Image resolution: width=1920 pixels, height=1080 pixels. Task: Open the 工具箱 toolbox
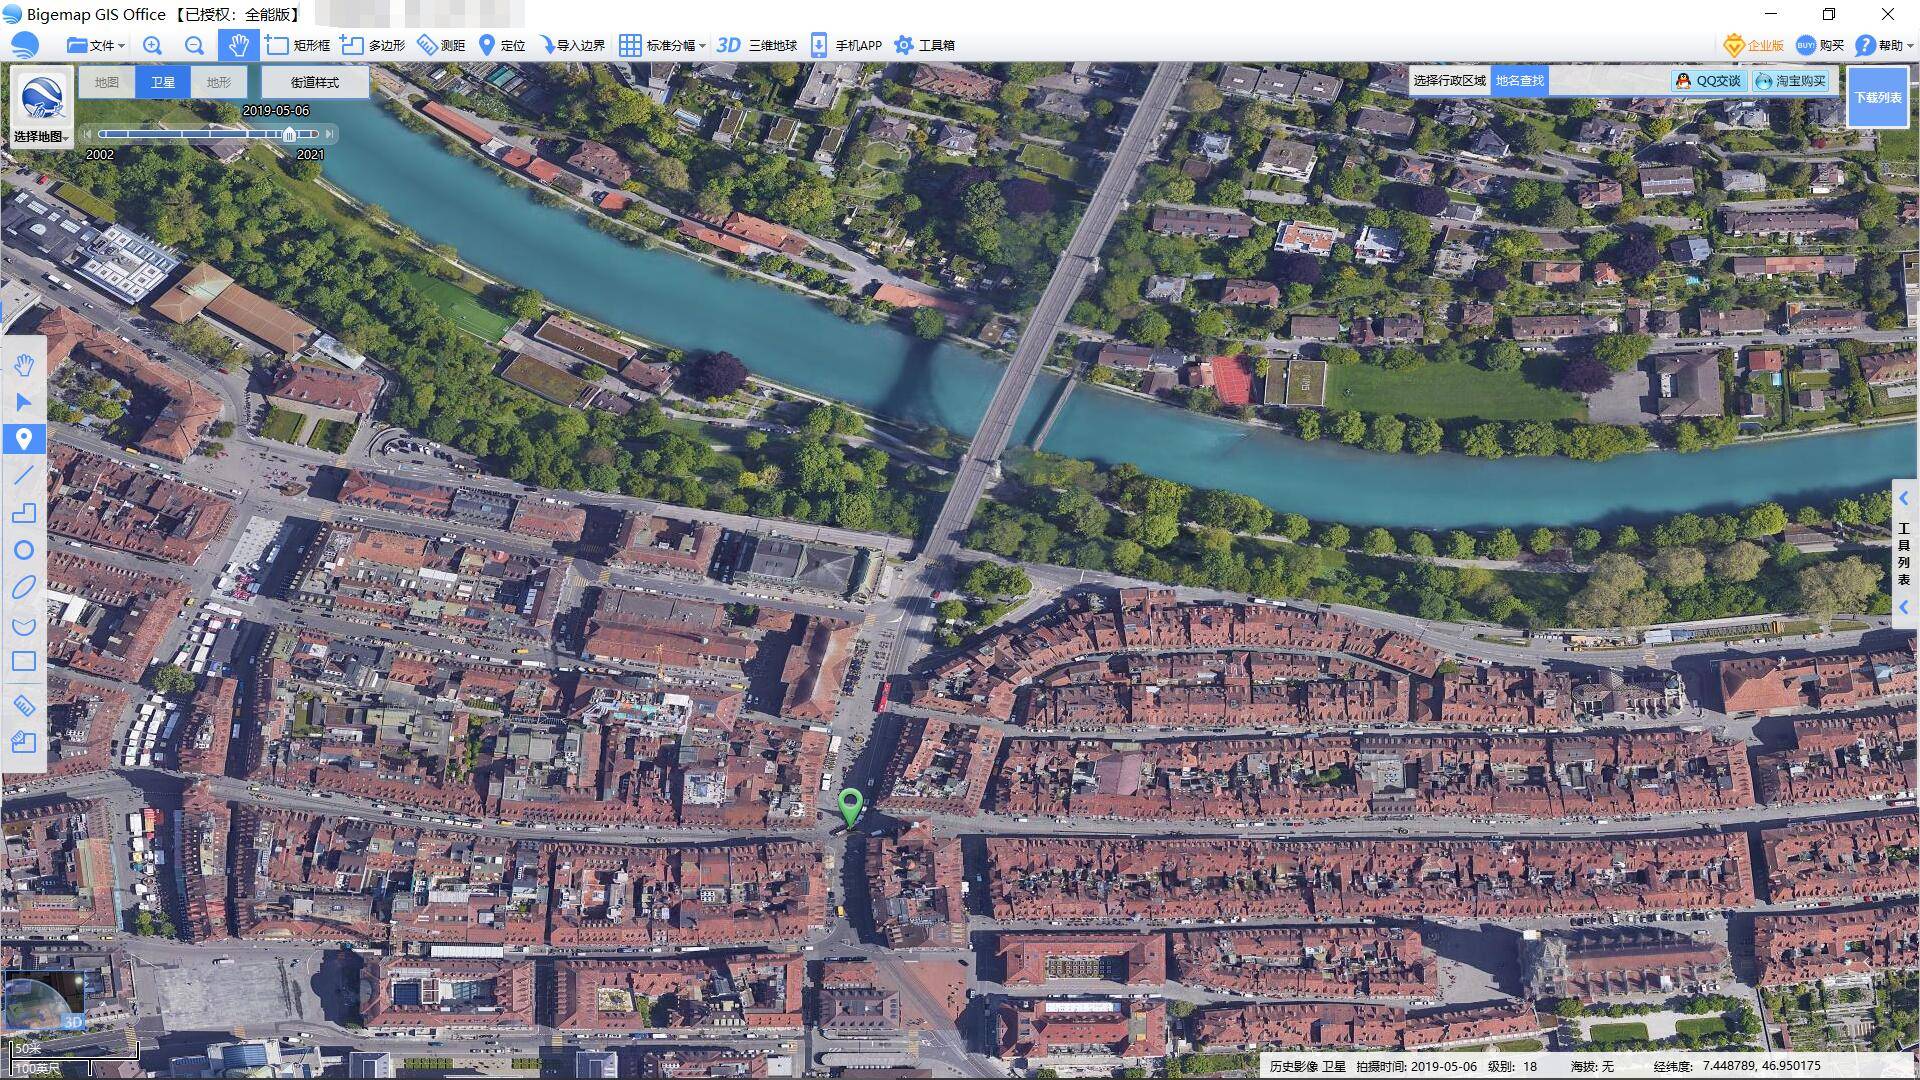point(924,45)
